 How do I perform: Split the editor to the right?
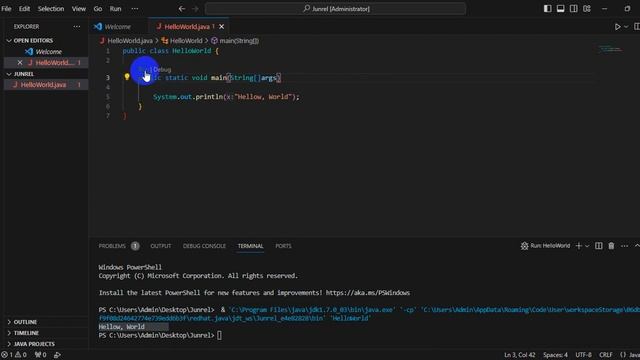(x=637, y=27)
